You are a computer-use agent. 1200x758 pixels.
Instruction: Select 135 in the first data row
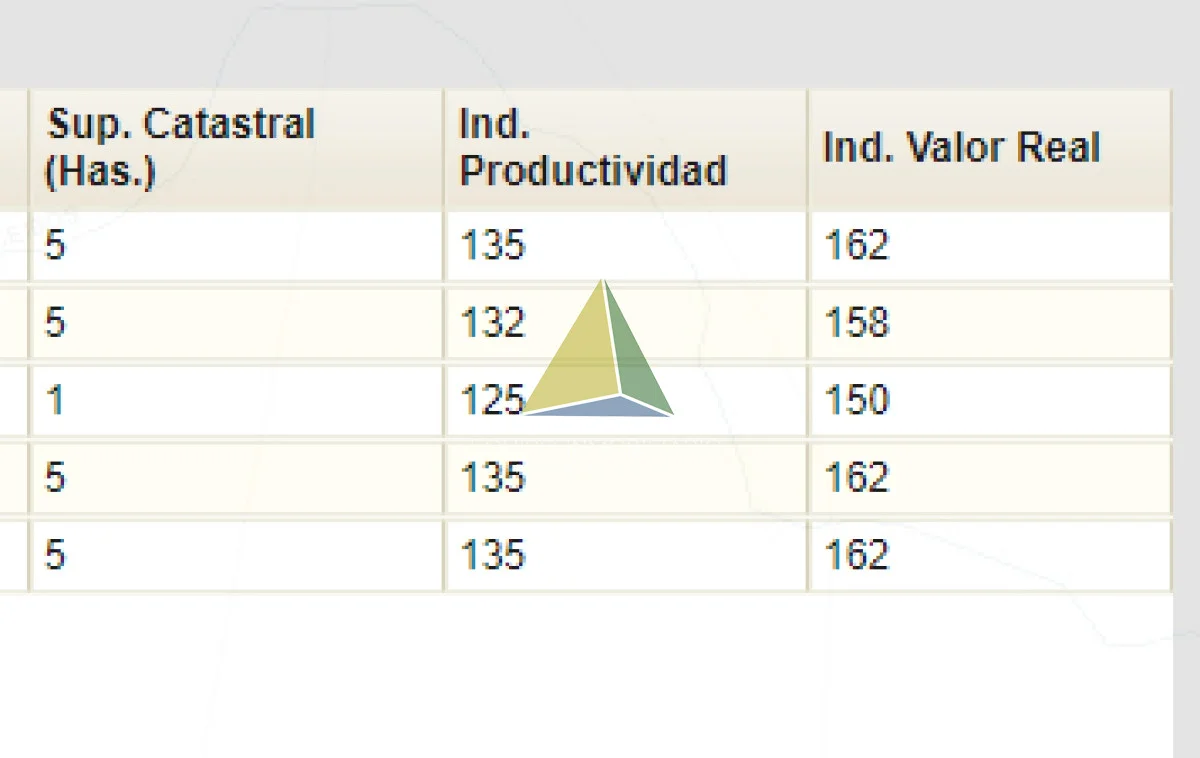(492, 246)
